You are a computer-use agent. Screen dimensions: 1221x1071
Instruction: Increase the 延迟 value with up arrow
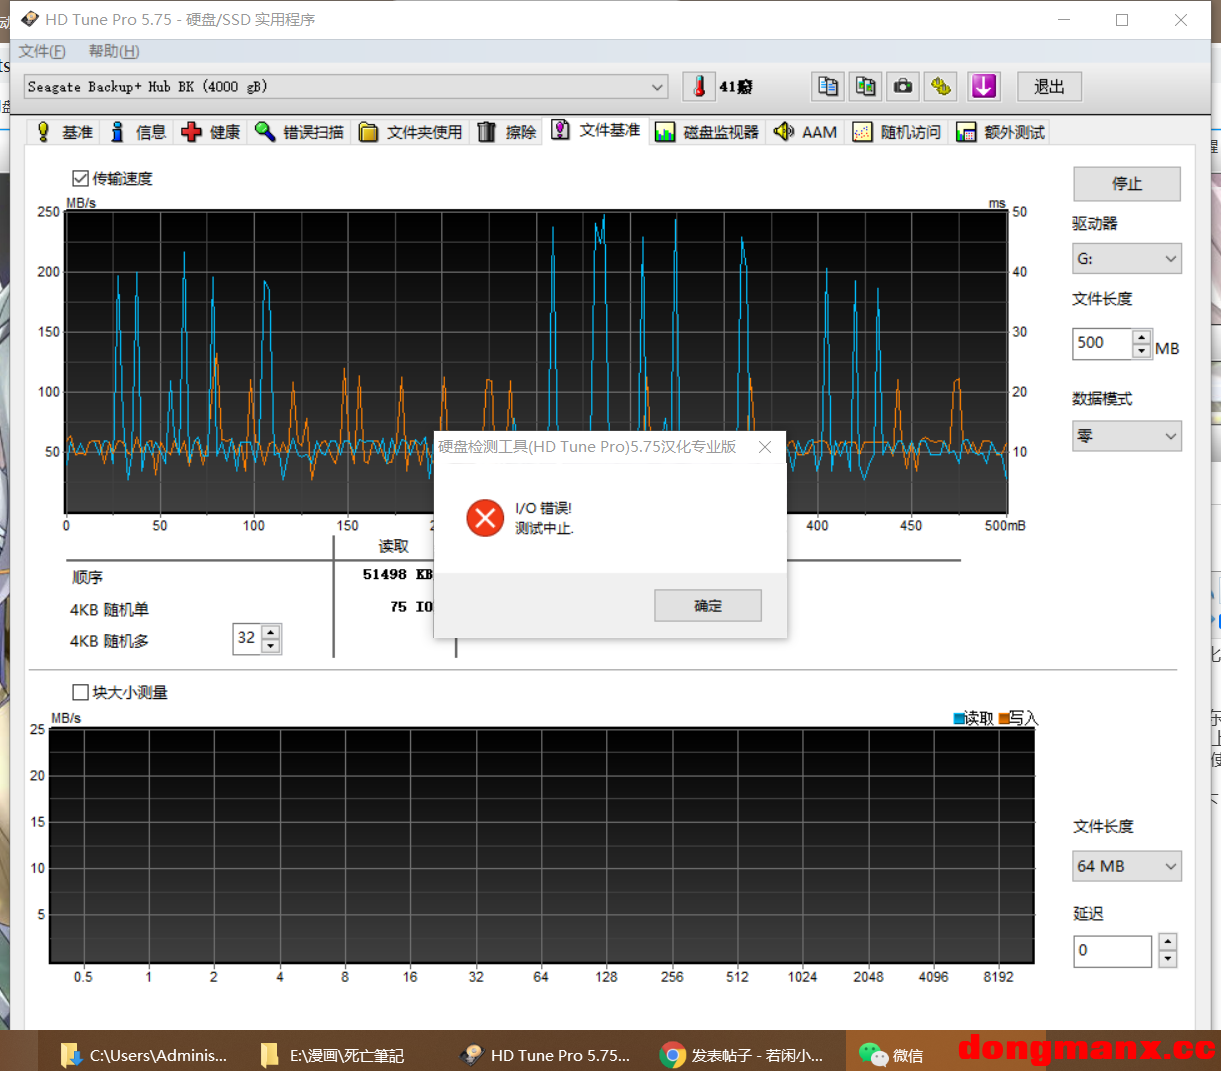[x=1167, y=942]
